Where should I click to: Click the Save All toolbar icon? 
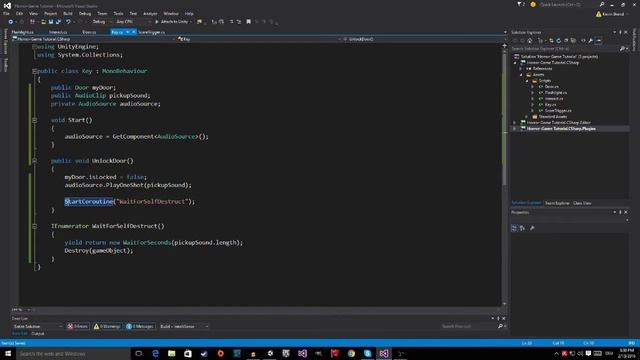(x=58, y=22)
